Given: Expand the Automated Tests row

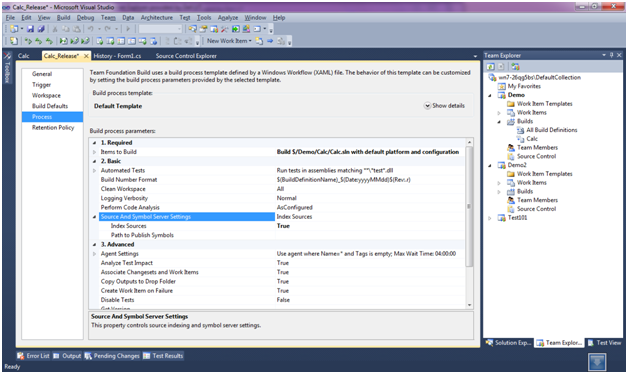Looking at the screenshot, I should pos(95,171).
